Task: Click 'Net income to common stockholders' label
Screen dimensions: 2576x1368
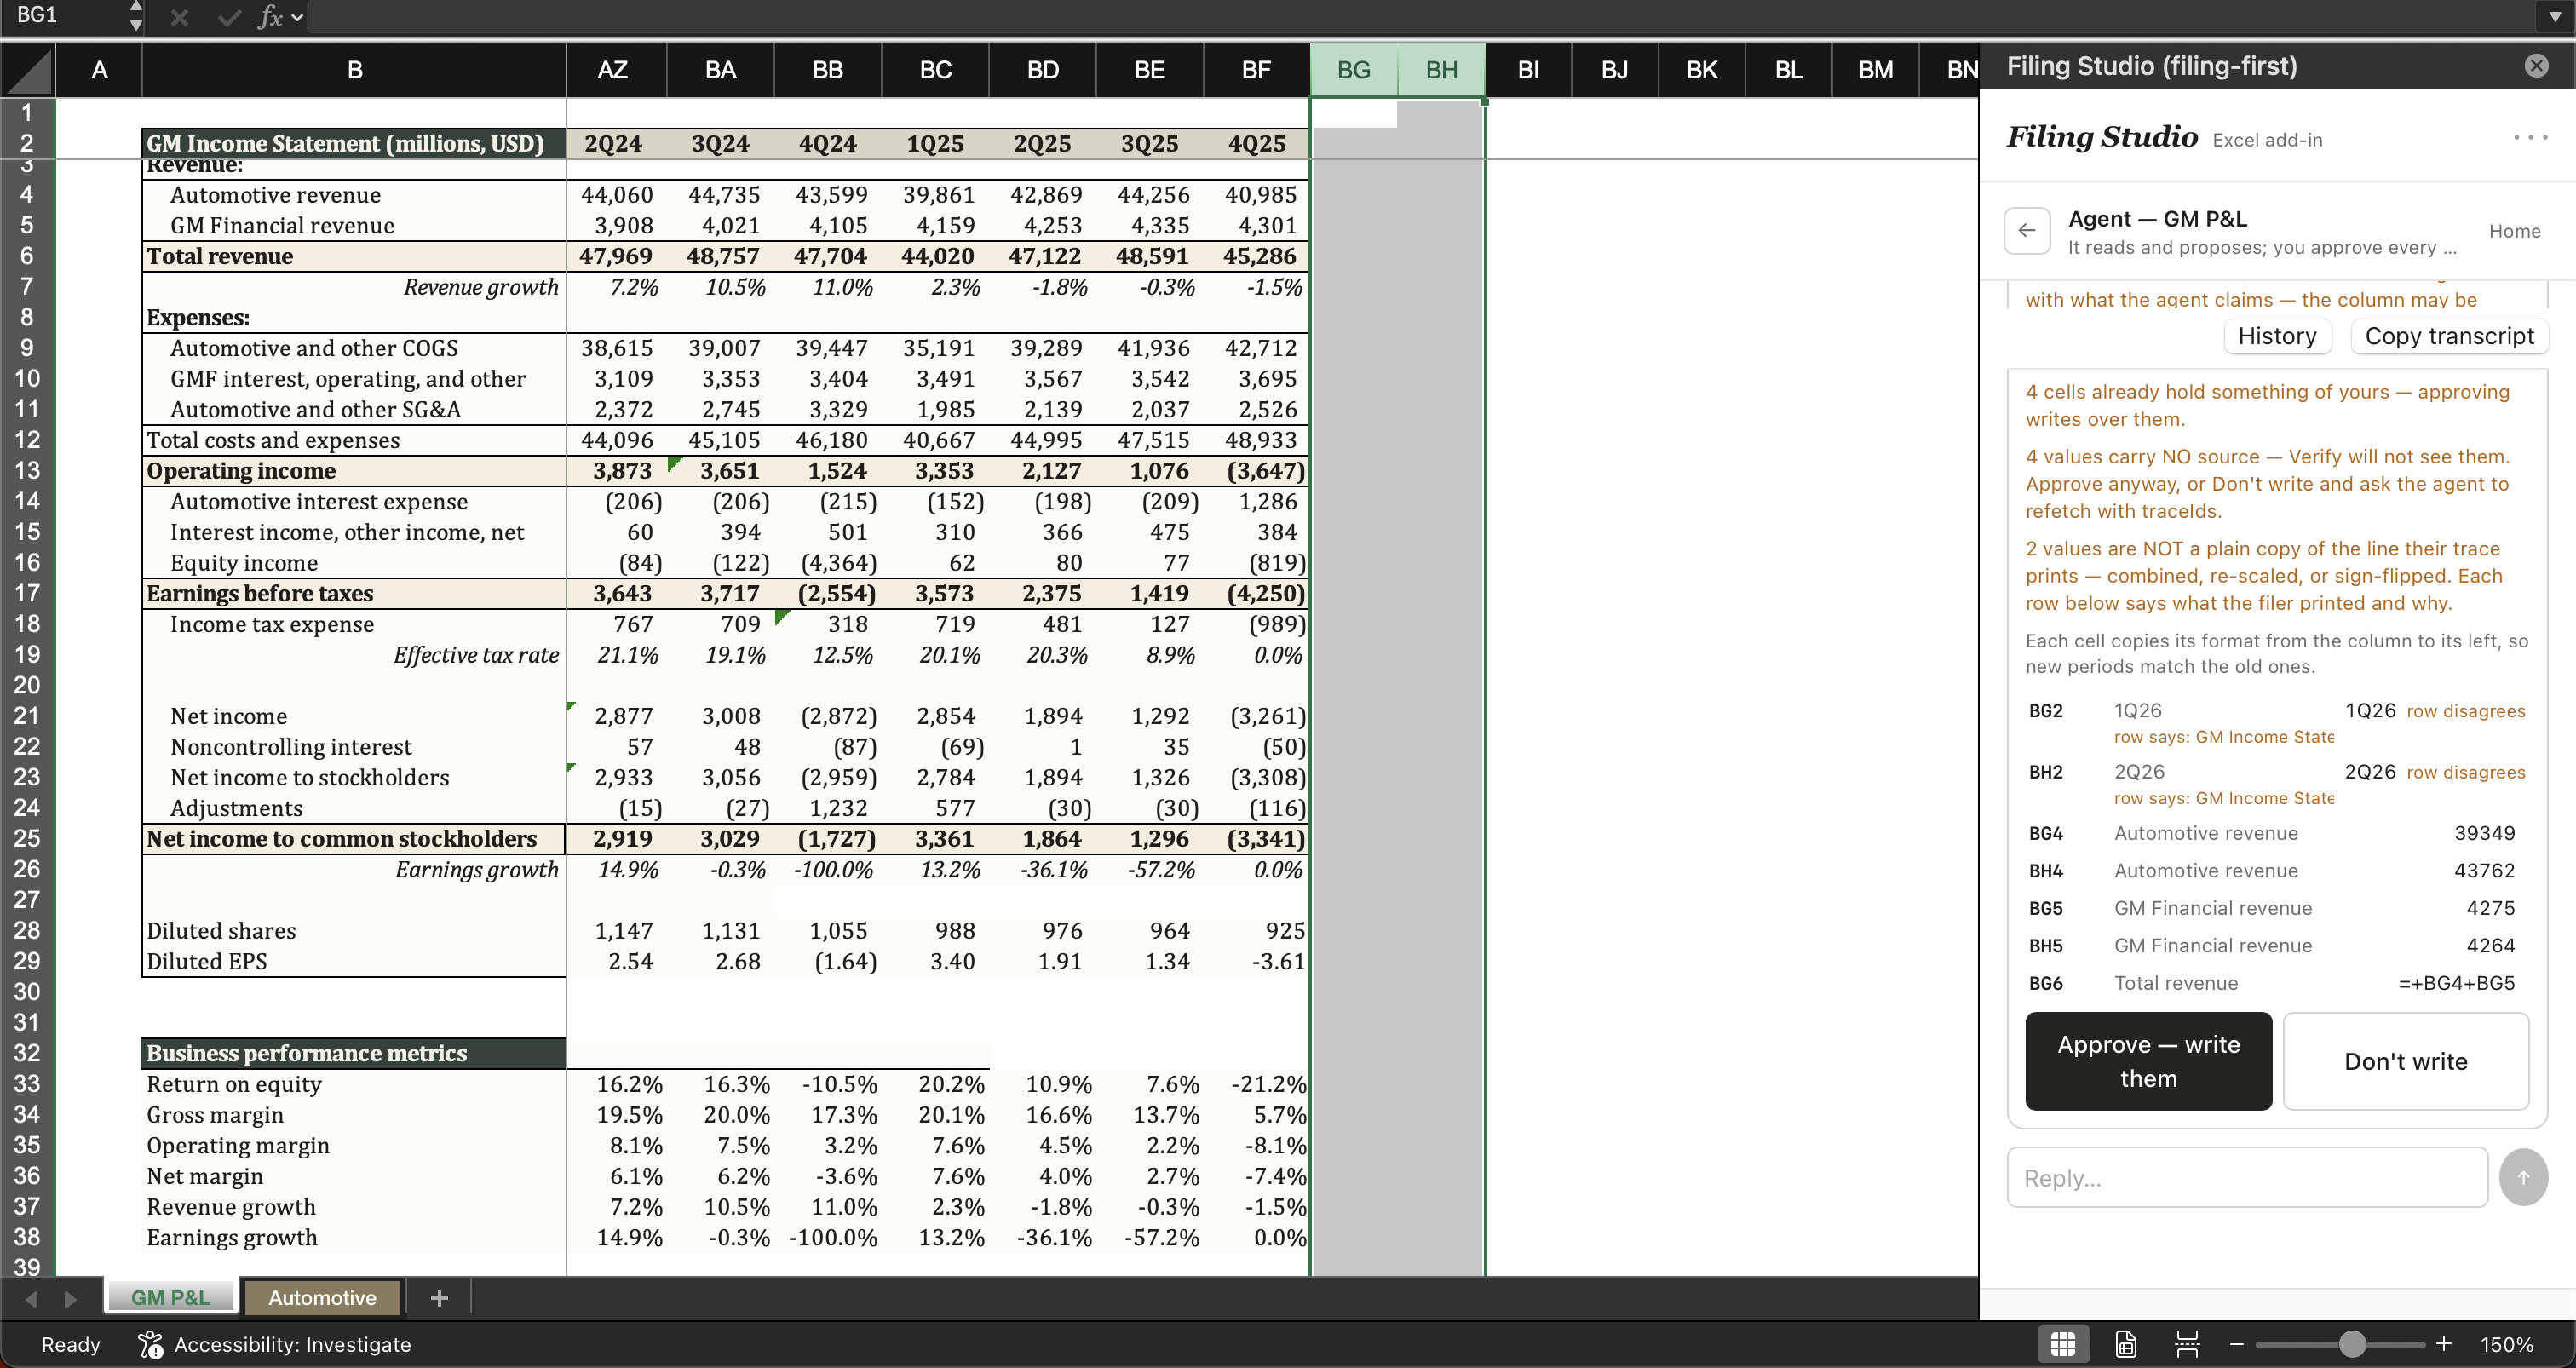Action: [x=341, y=838]
